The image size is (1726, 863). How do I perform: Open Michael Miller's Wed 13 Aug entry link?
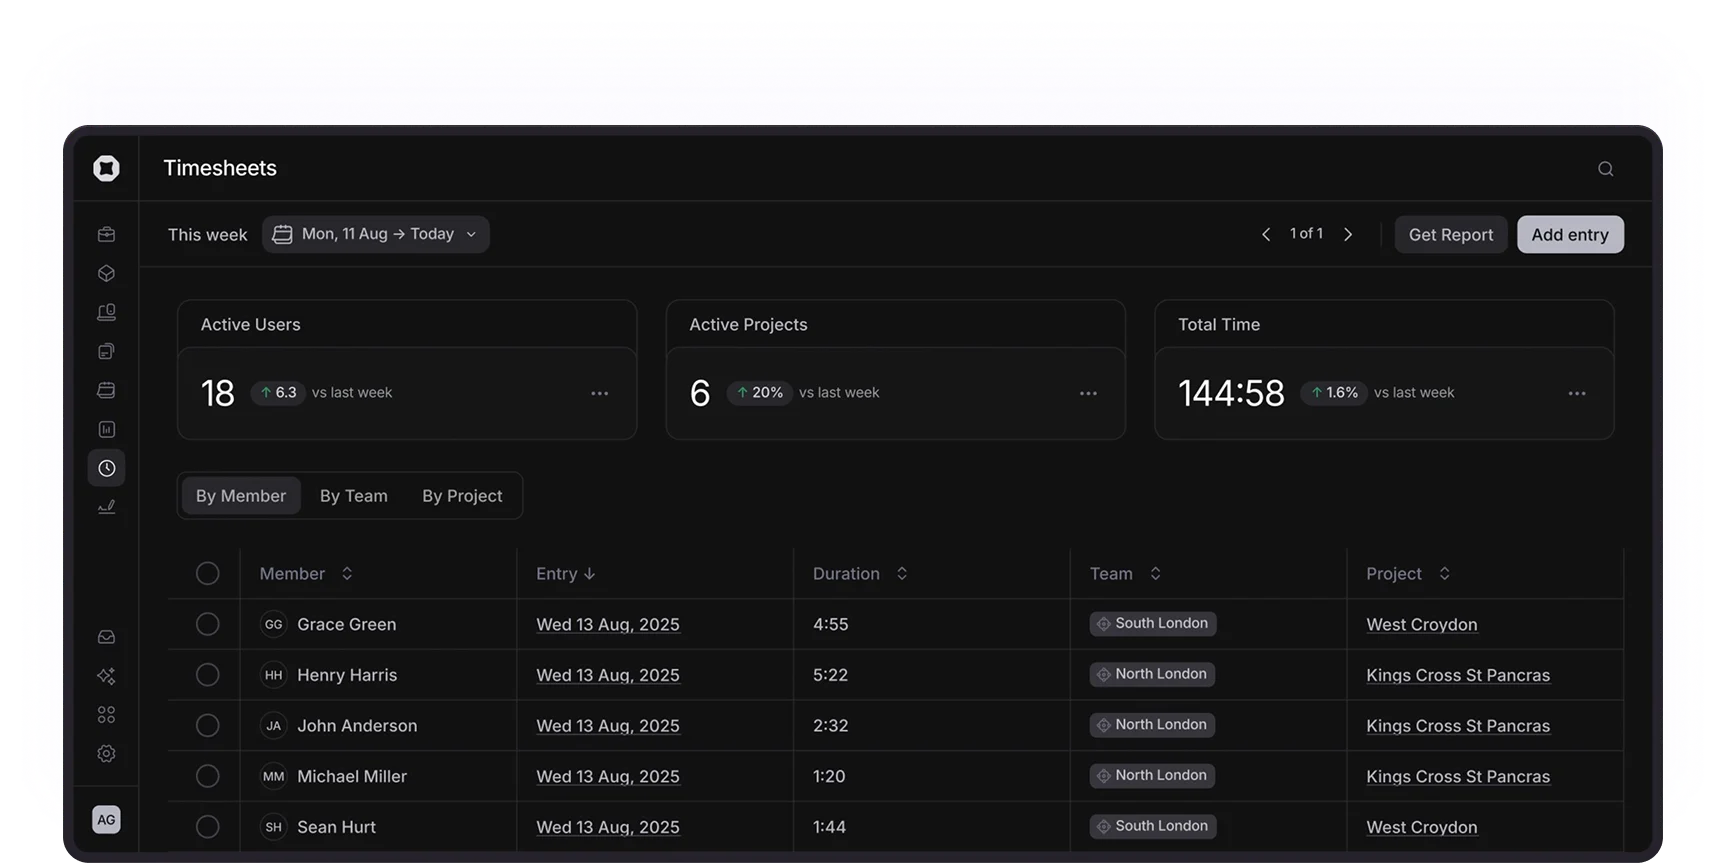click(608, 777)
